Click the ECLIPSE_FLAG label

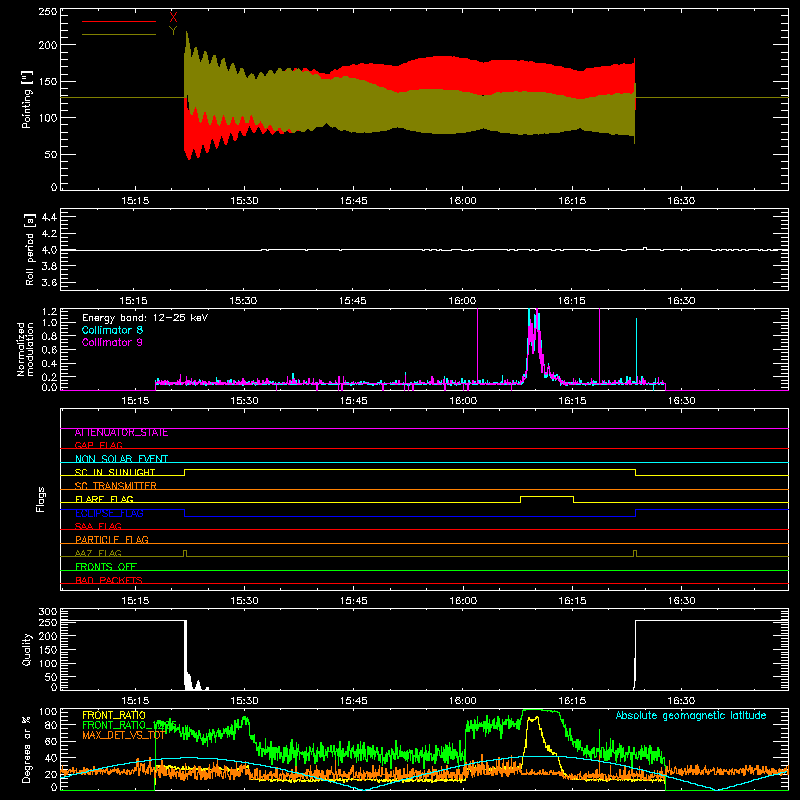tap(109, 513)
